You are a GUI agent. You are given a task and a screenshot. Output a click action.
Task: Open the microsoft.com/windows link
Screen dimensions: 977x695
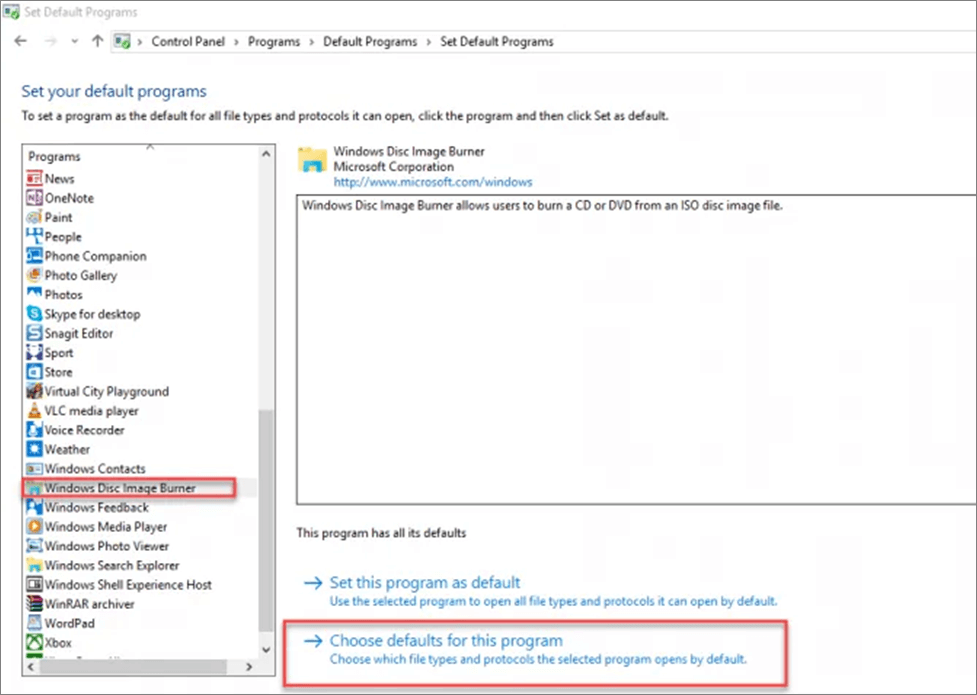click(x=432, y=182)
